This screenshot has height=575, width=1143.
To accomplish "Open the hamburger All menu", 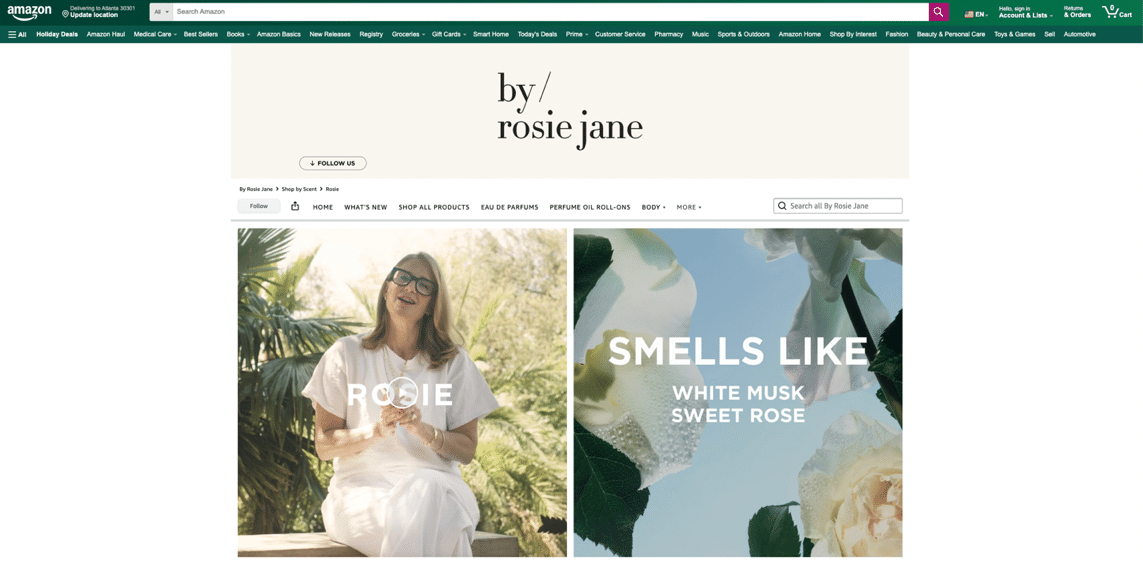I will pos(17,34).
